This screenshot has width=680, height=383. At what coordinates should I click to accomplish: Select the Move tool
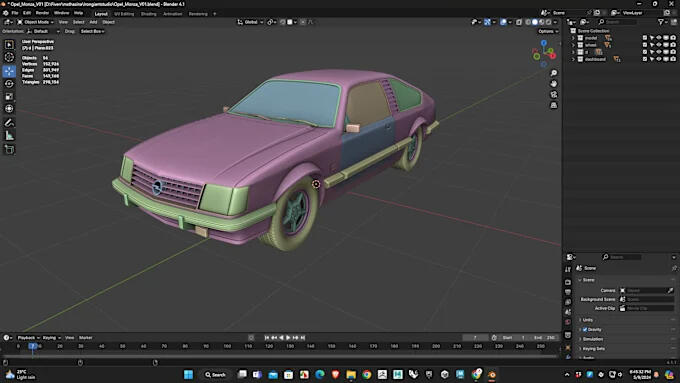(x=9, y=71)
